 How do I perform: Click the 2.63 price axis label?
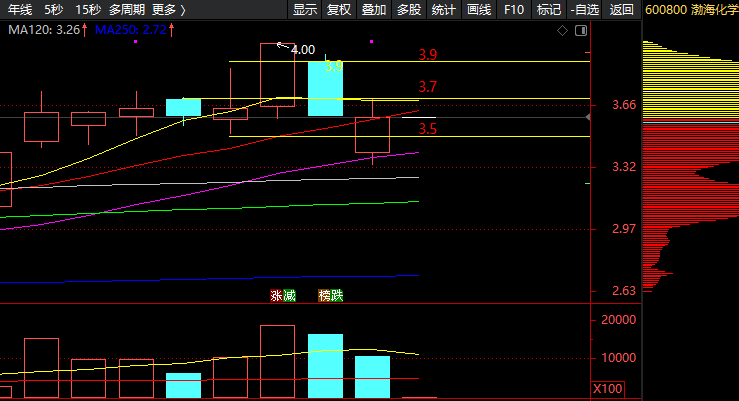624,291
